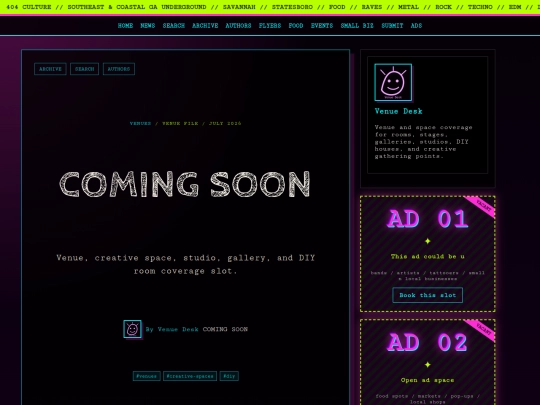The image size is (540, 405).
Task: Click the Venue Desk sidebar description text
Action: (424, 142)
